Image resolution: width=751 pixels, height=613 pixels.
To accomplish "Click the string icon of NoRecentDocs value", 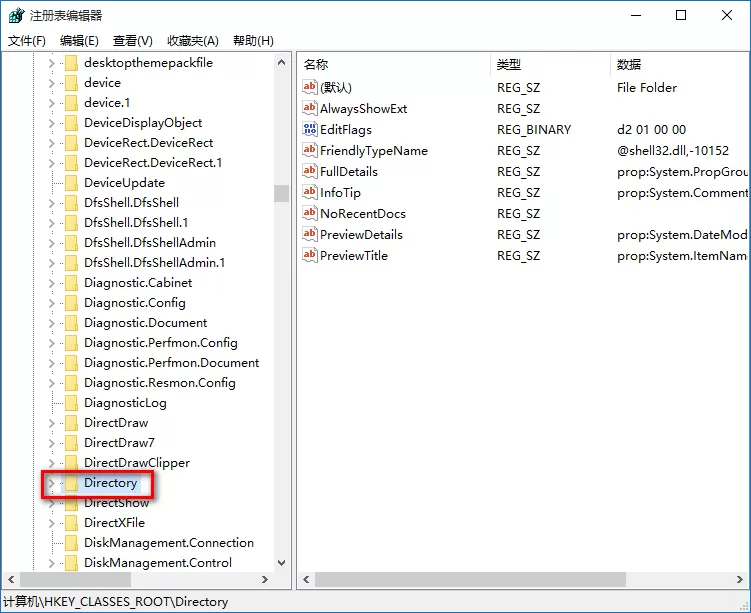I will click(310, 213).
